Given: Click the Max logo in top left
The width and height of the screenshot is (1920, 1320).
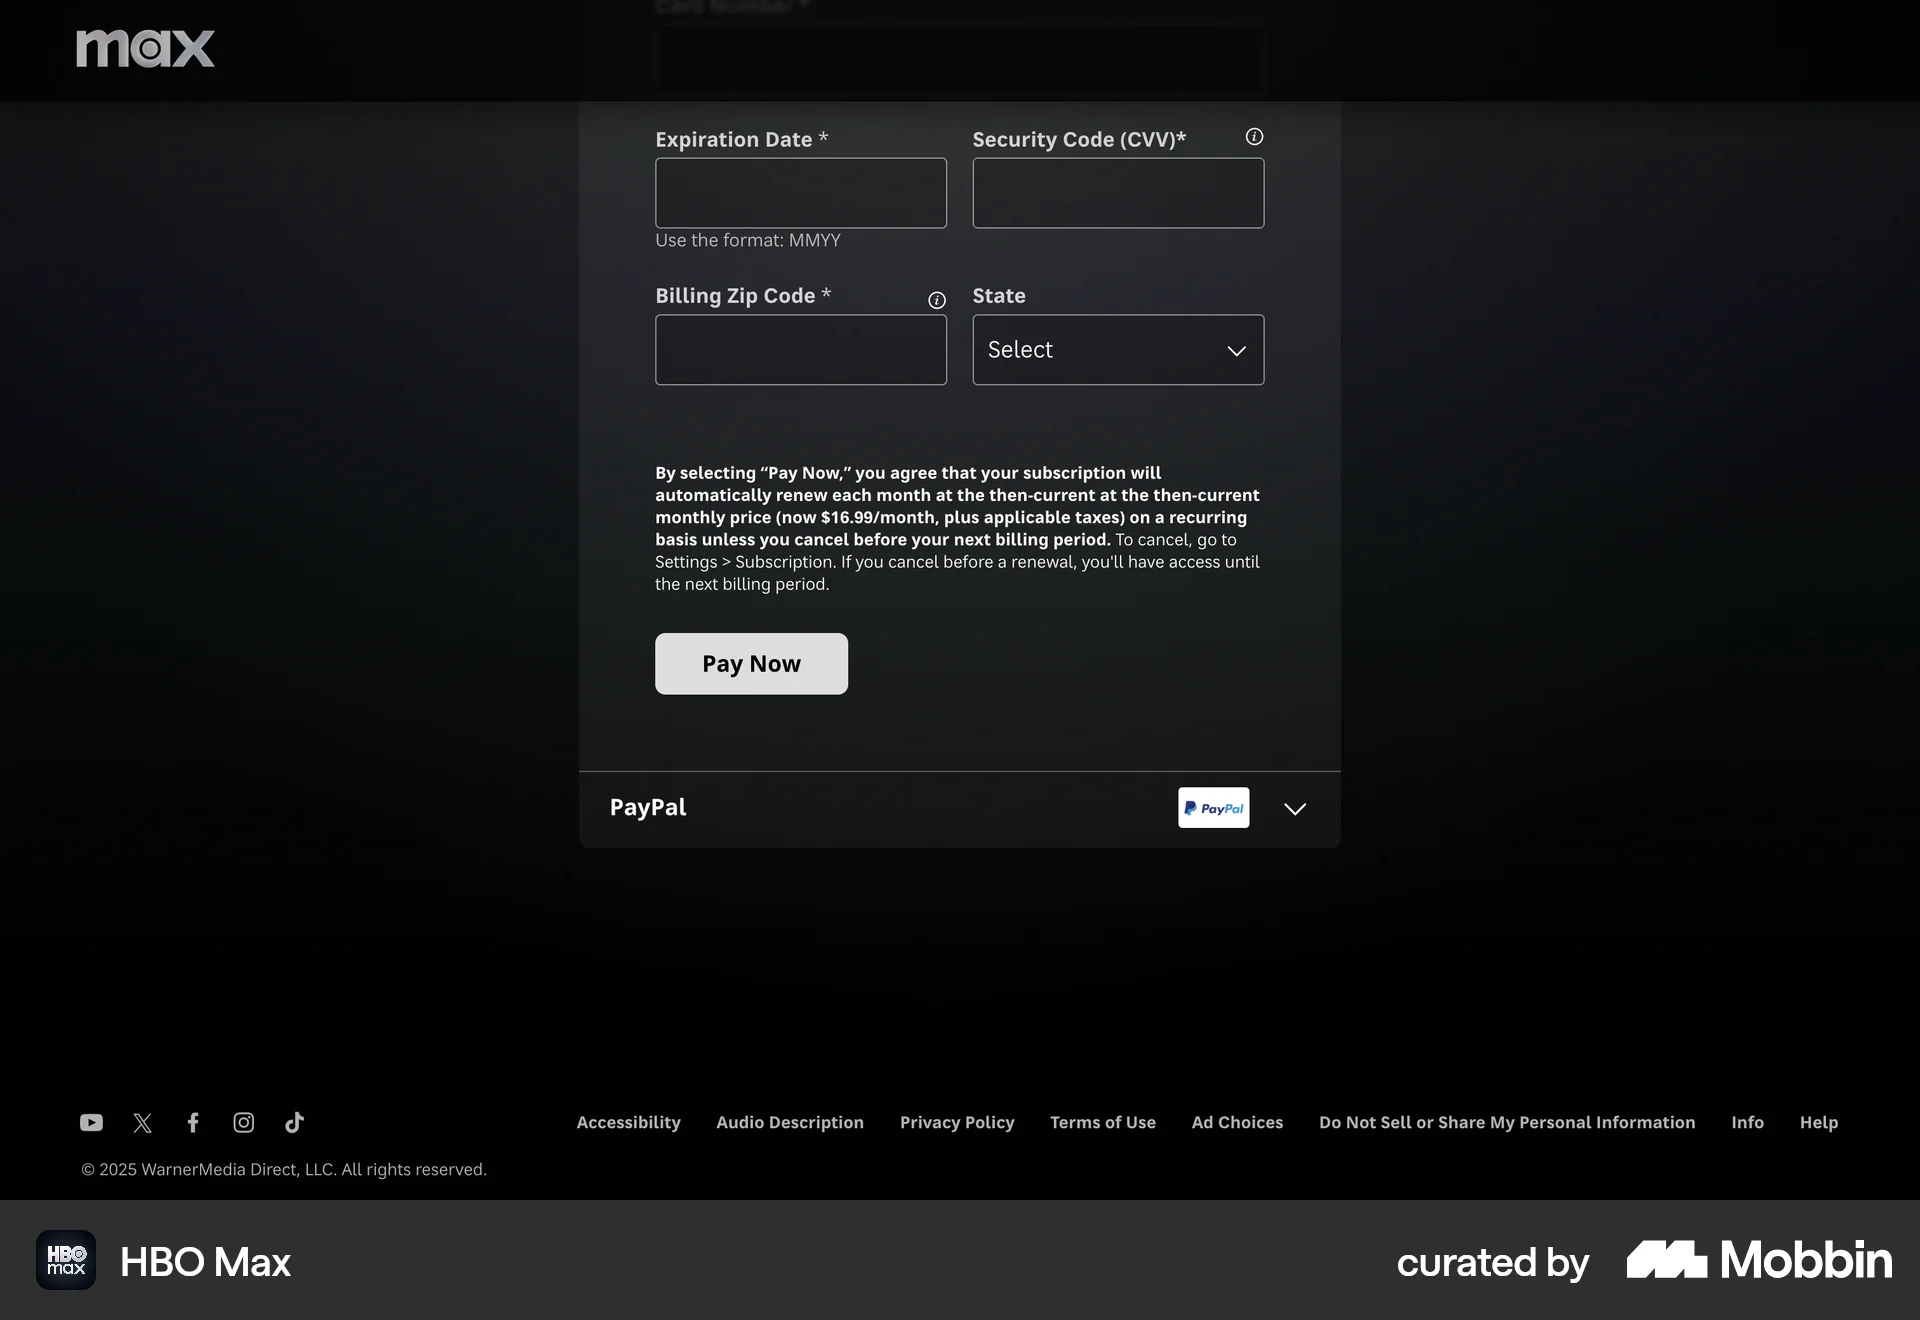Looking at the screenshot, I should point(144,47).
